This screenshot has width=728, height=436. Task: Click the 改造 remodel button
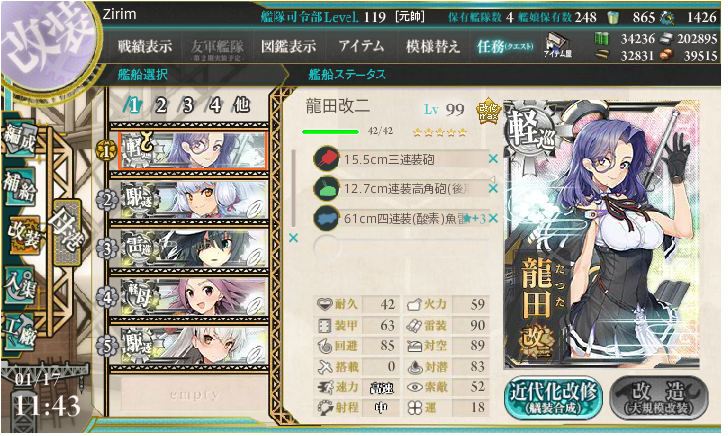(659, 397)
